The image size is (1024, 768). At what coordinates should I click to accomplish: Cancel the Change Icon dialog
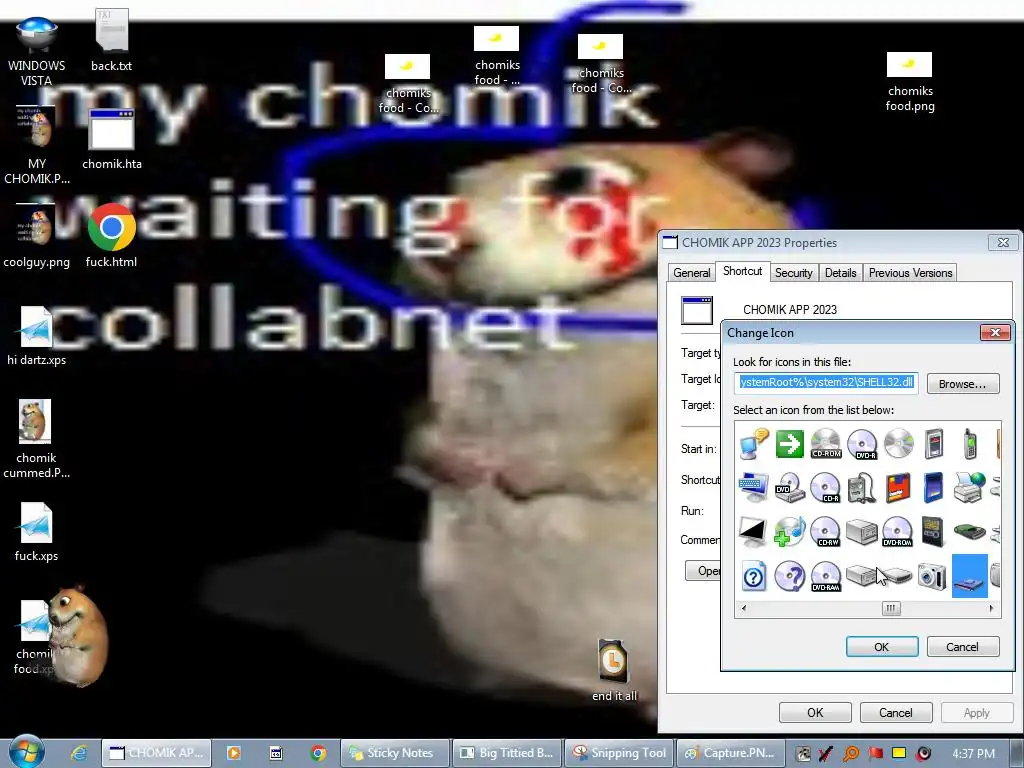pos(963,647)
